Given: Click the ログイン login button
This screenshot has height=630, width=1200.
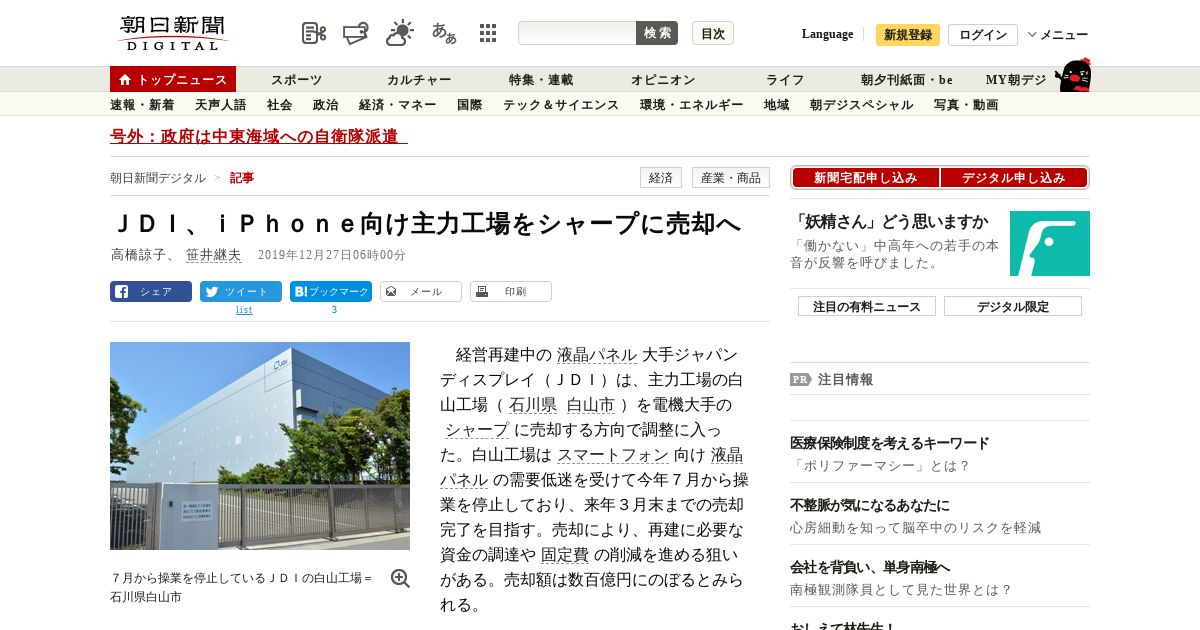Looking at the screenshot, I should 983,35.
